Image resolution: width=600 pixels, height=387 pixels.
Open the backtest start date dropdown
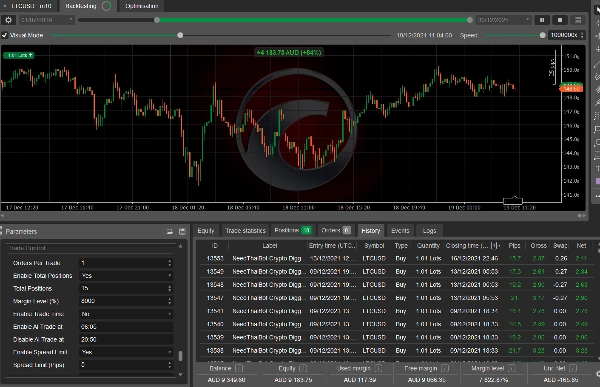point(46,20)
